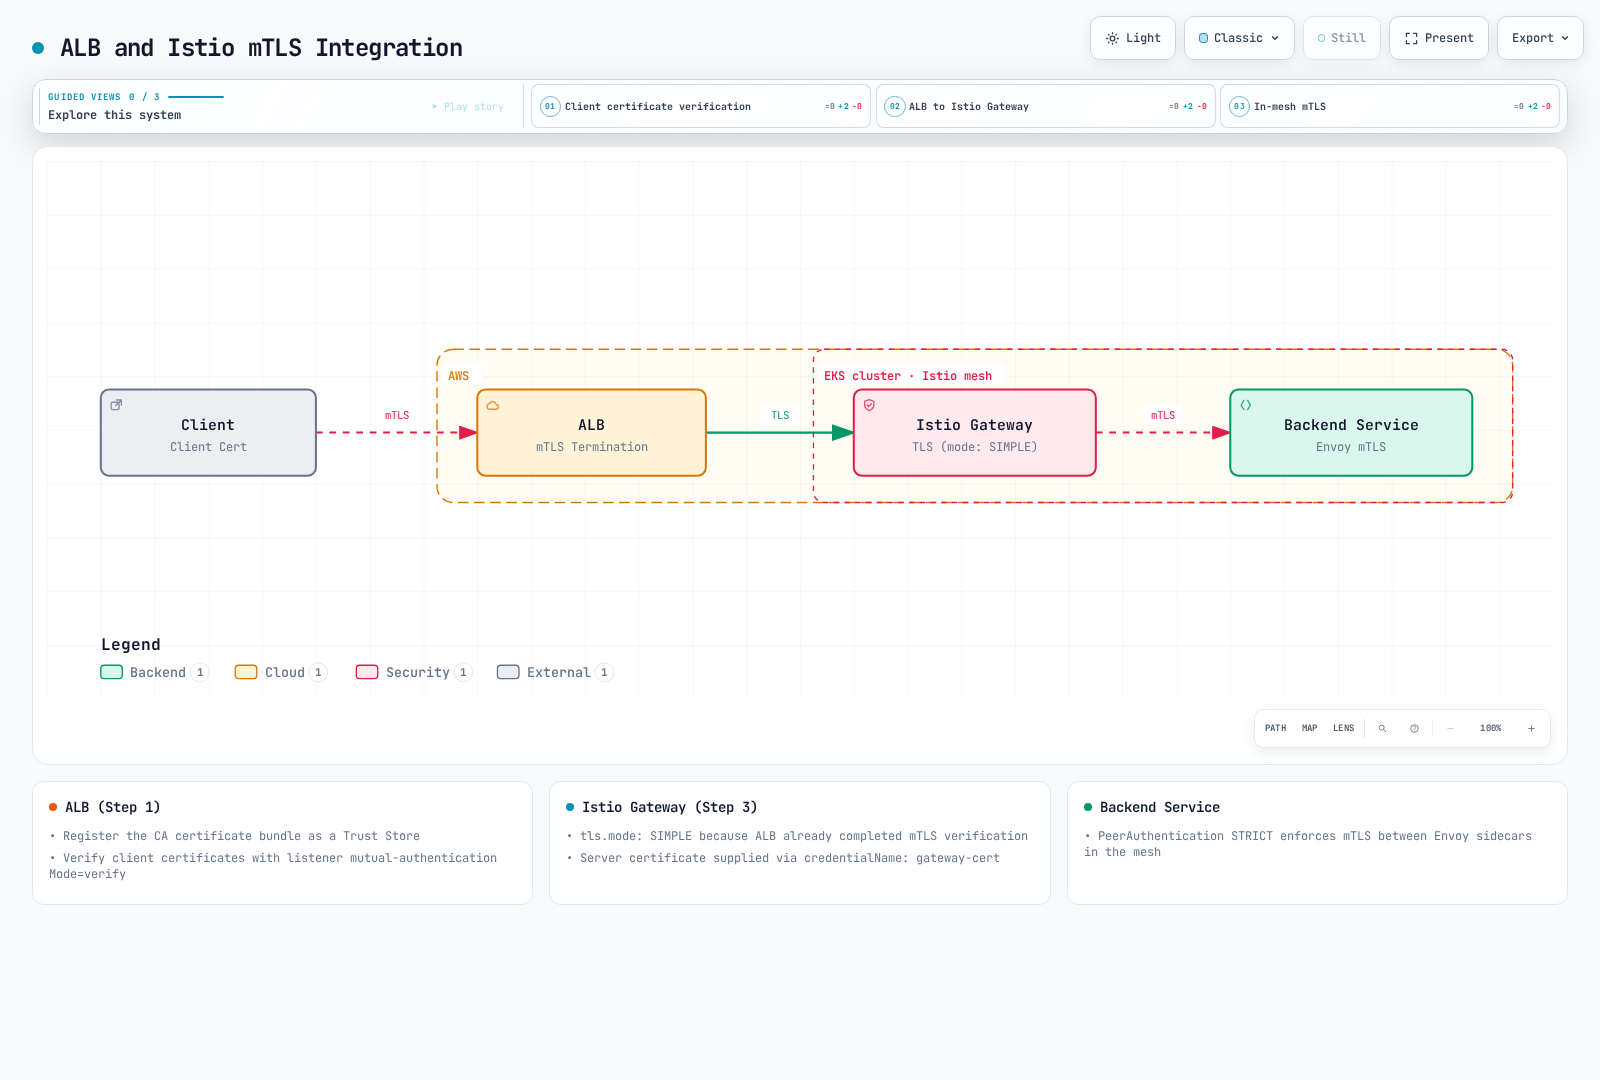The height and width of the screenshot is (1080, 1600).
Task: Switch to PATH mode
Action: point(1275,728)
